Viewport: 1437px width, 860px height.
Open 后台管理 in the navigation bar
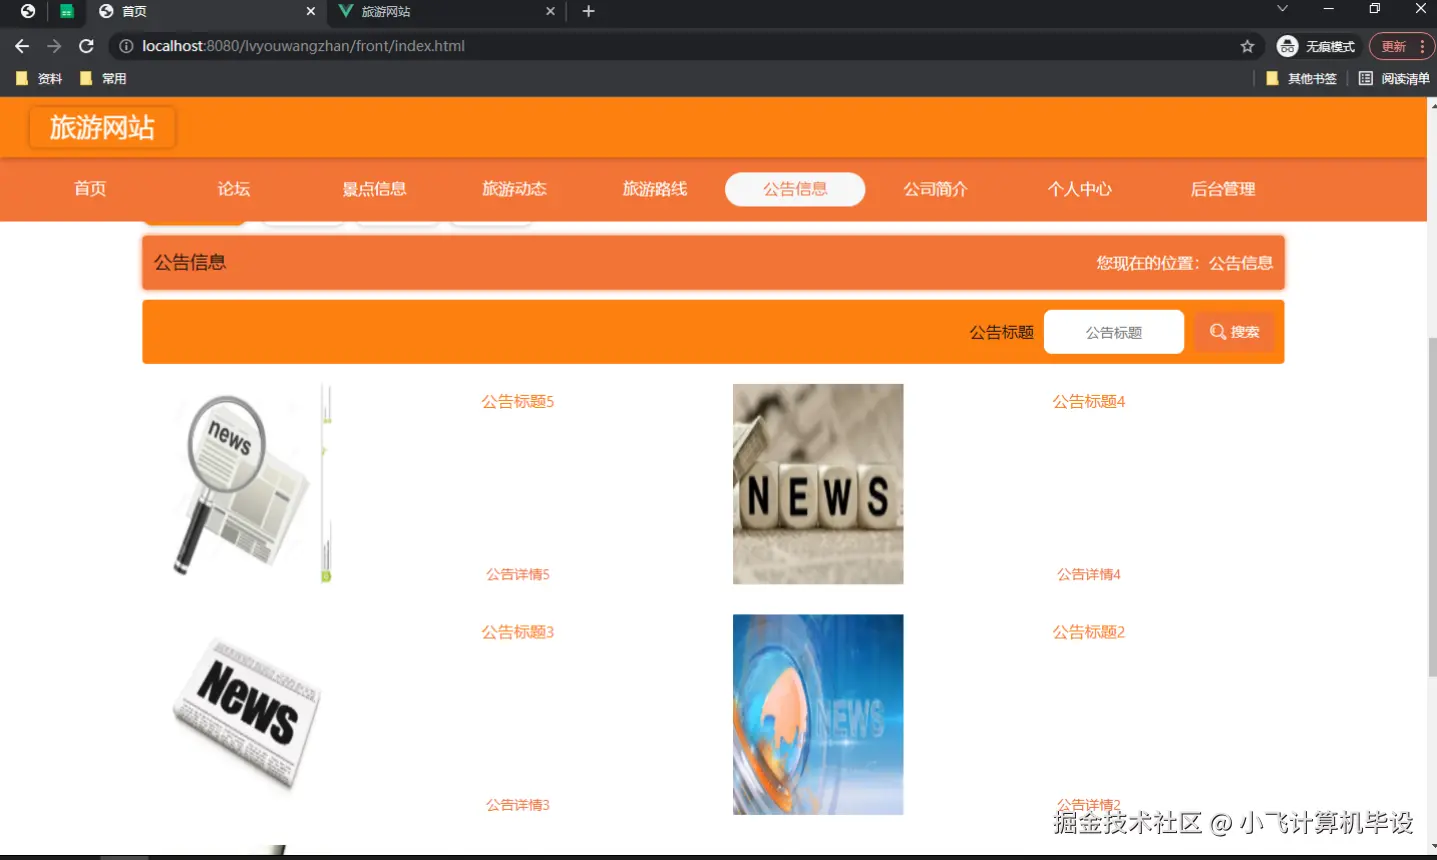tap(1222, 189)
